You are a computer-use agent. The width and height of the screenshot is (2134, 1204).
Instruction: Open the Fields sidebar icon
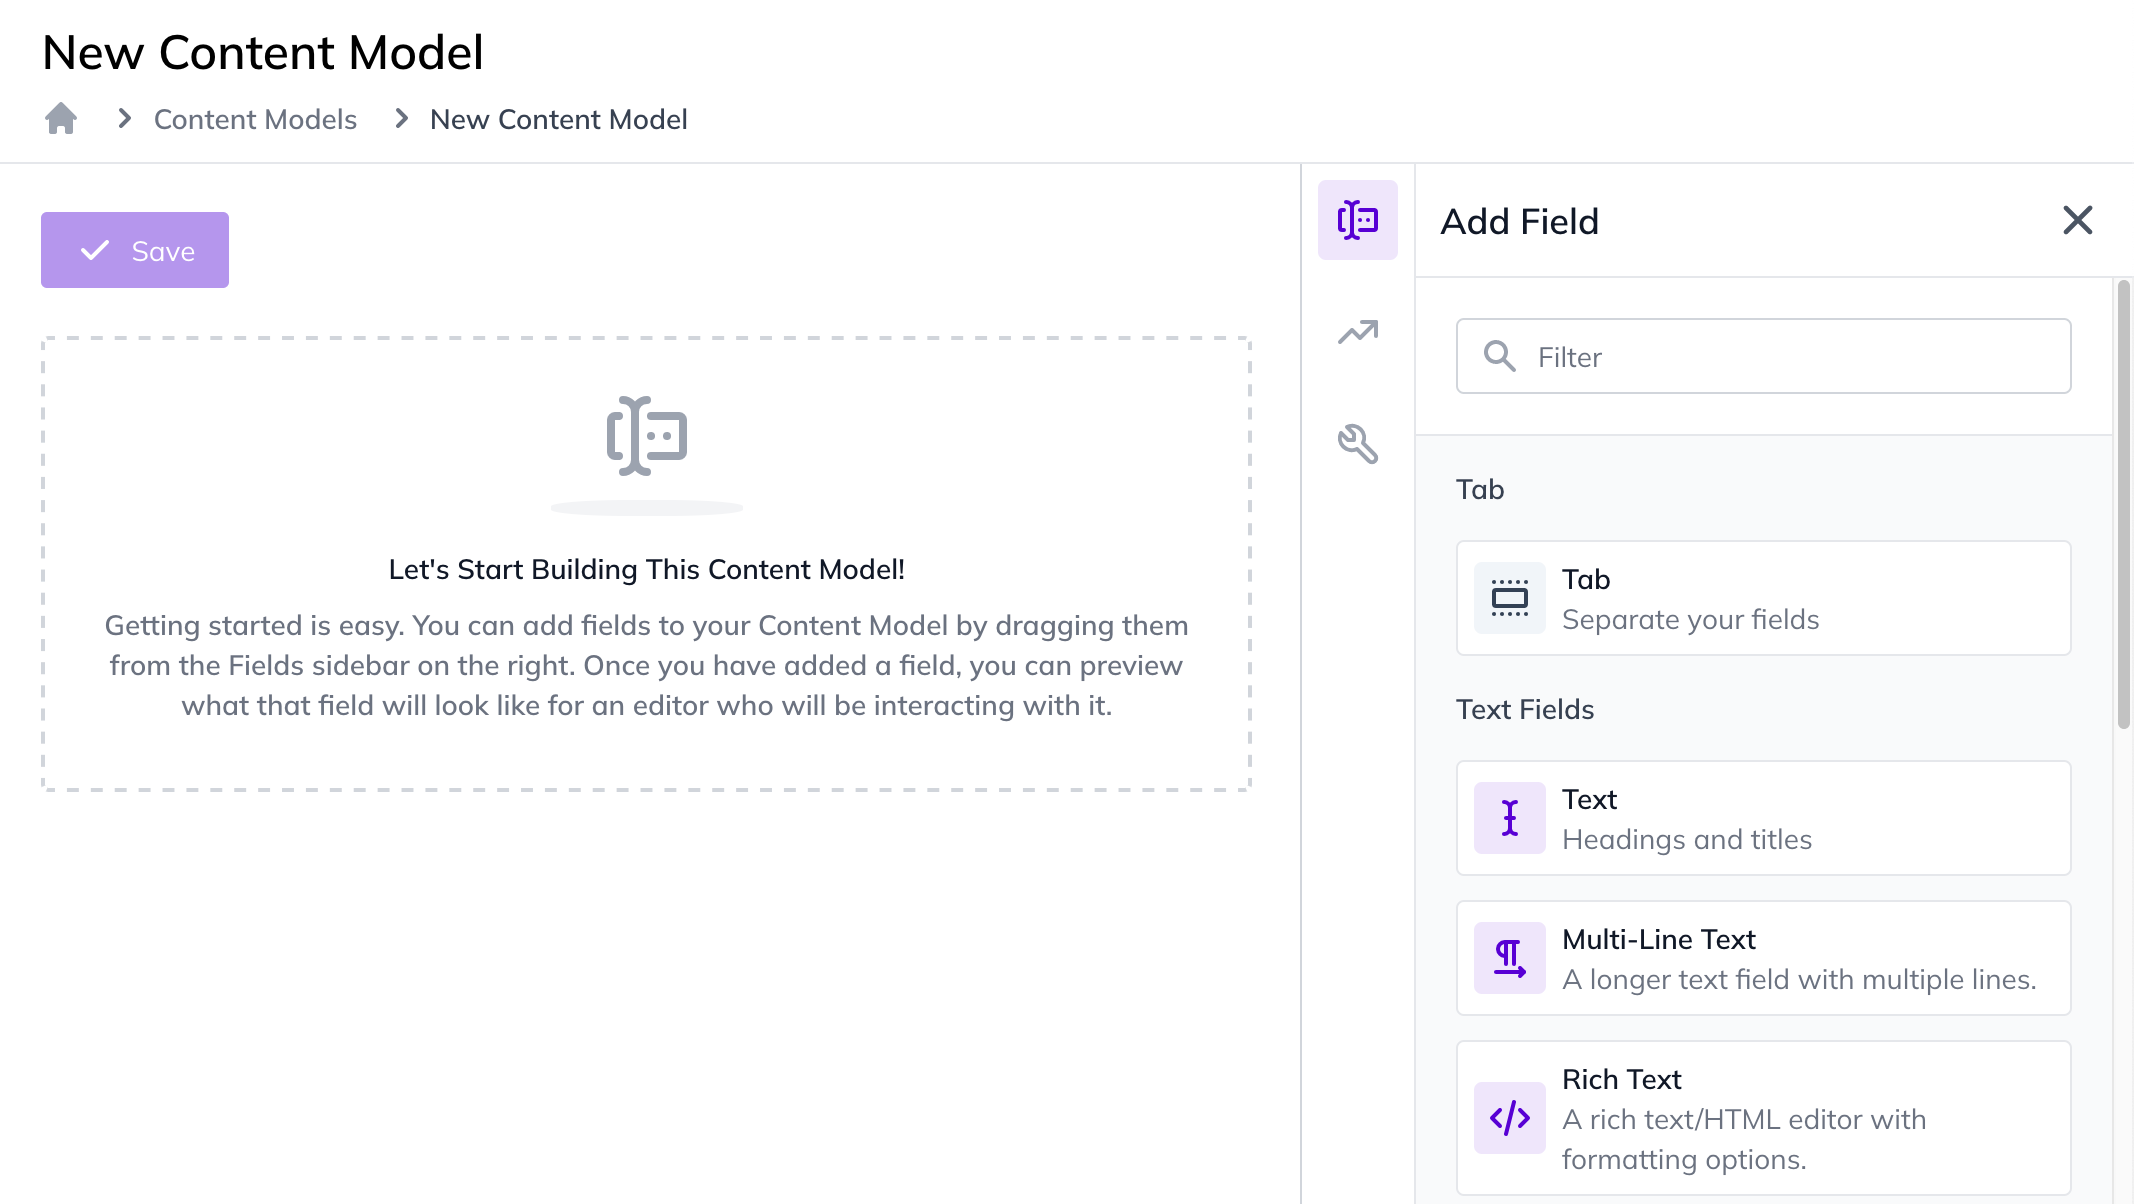point(1357,220)
